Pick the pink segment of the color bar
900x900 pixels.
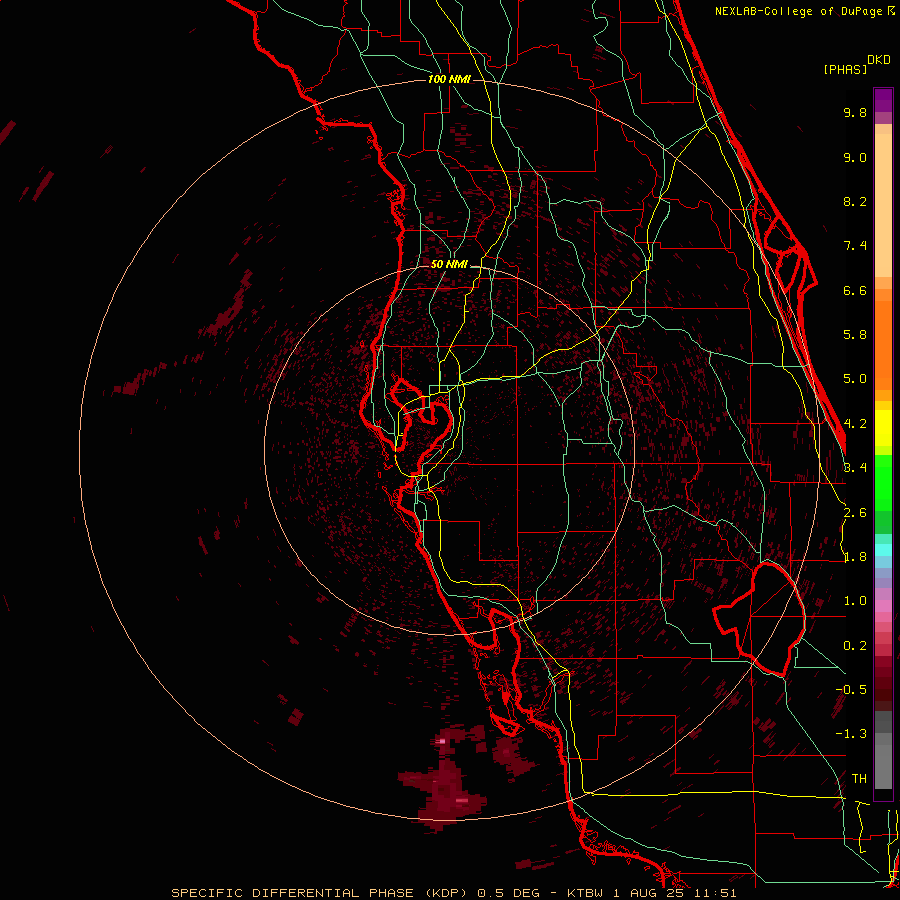[x=883, y=606]
